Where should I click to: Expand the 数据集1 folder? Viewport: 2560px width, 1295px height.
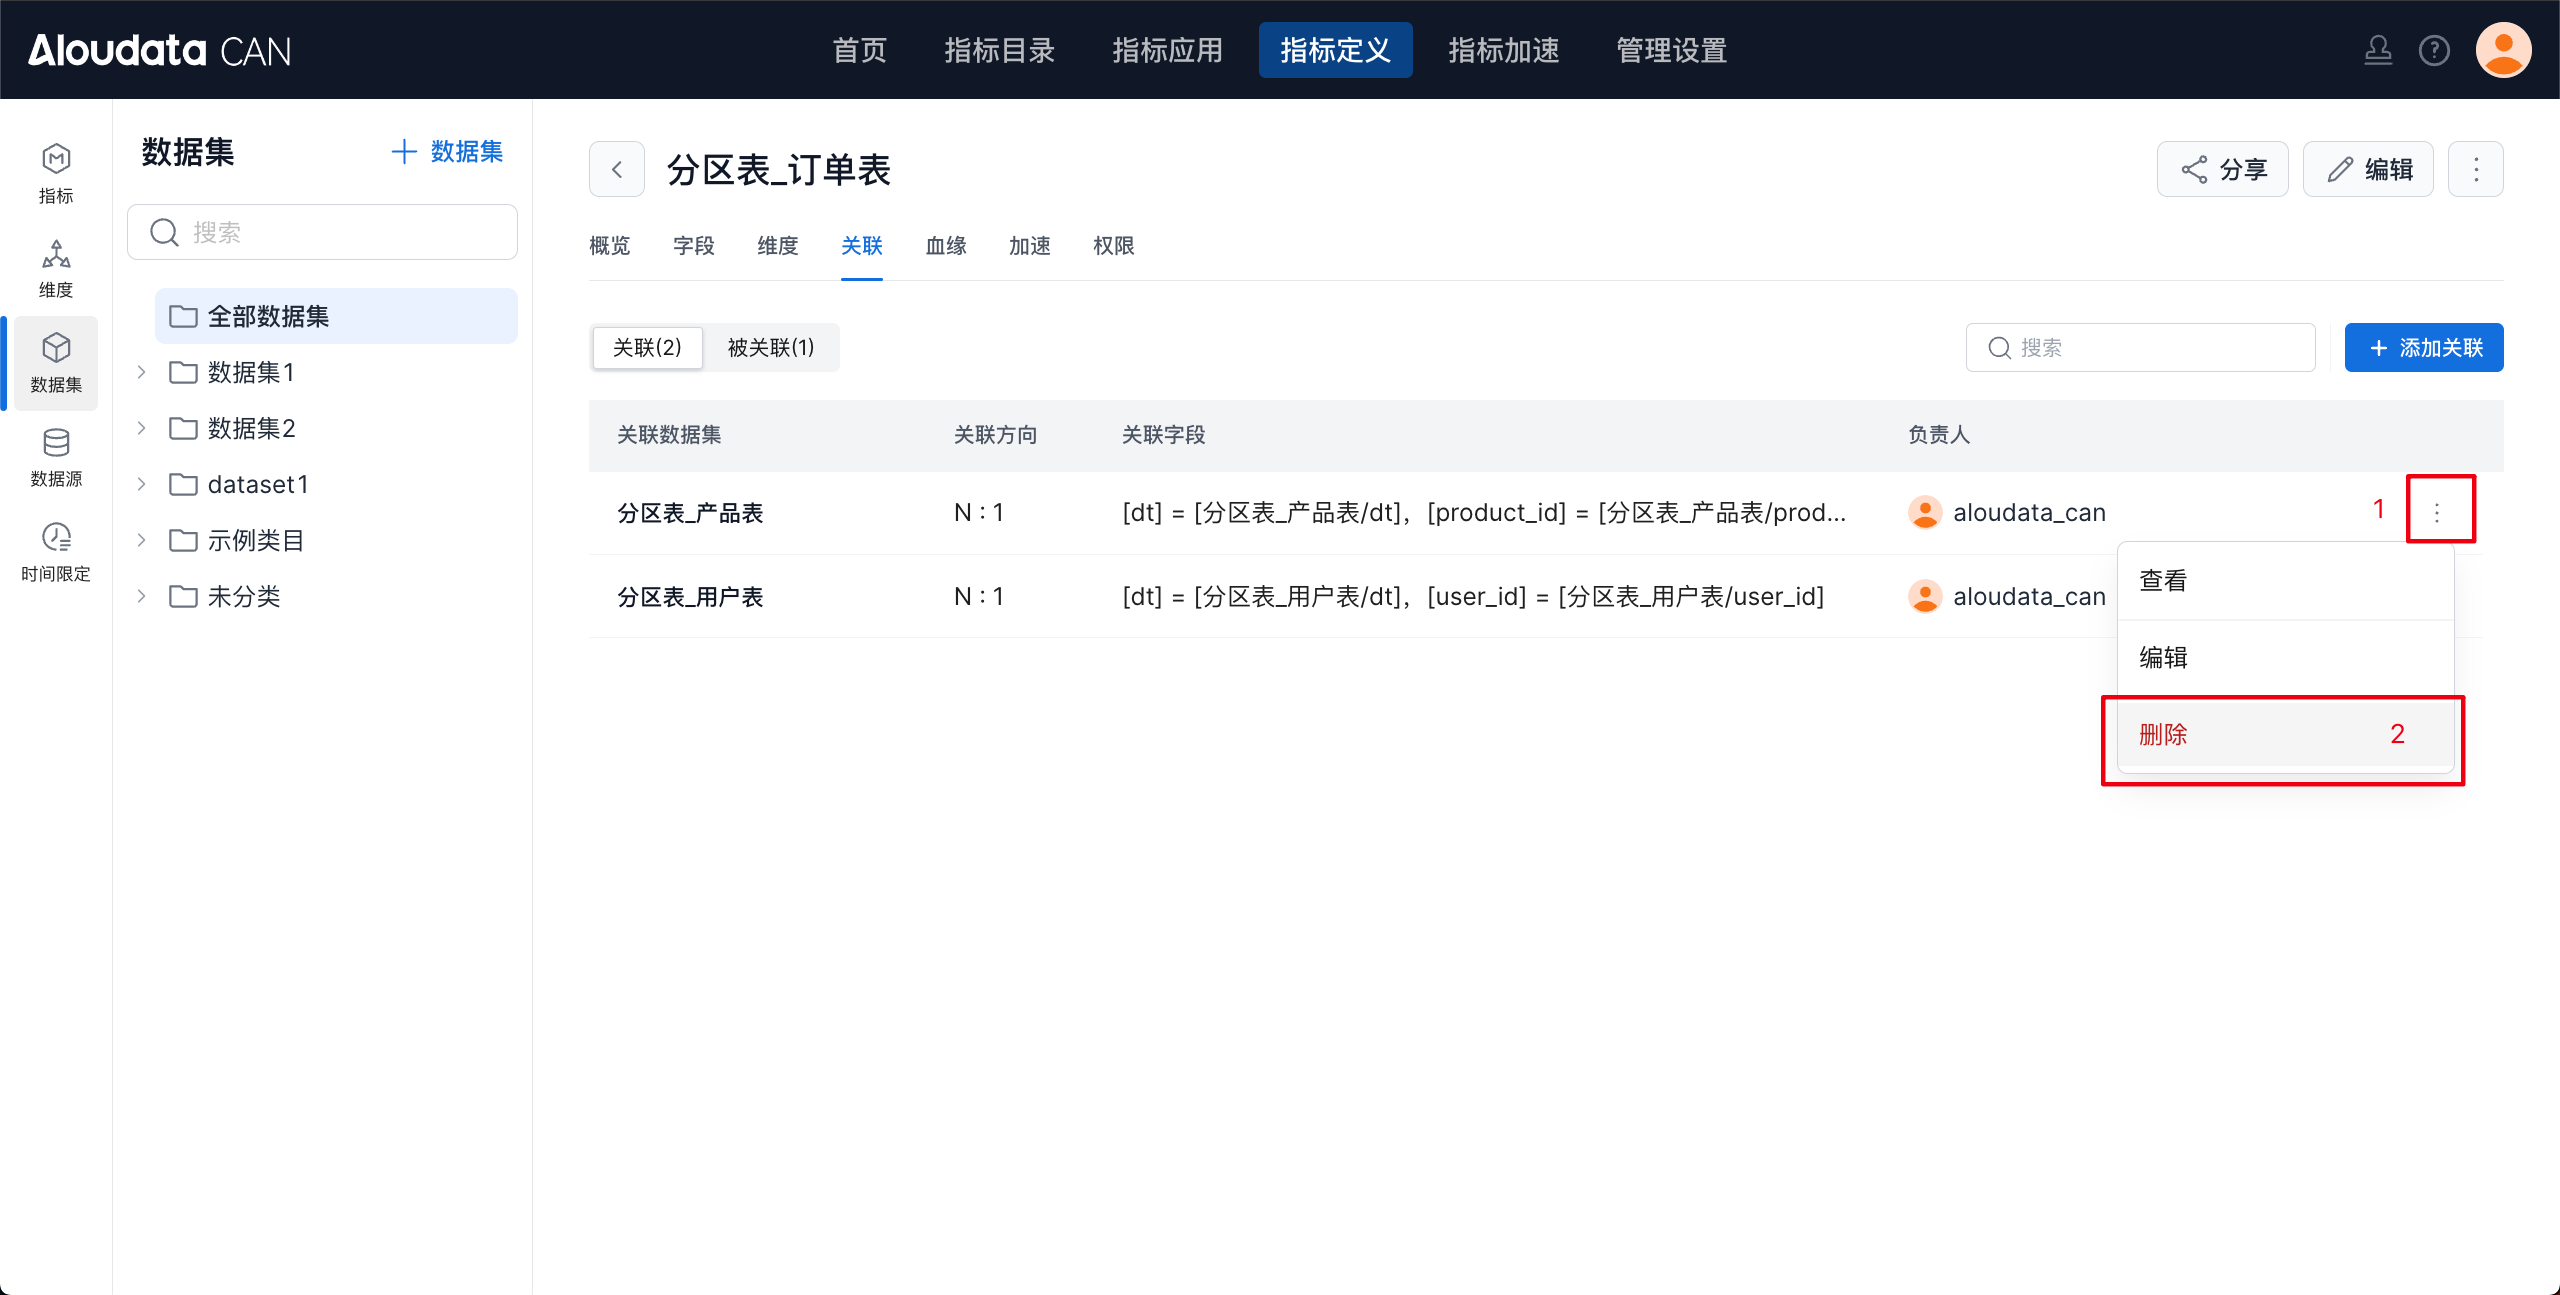pos(142,372)
